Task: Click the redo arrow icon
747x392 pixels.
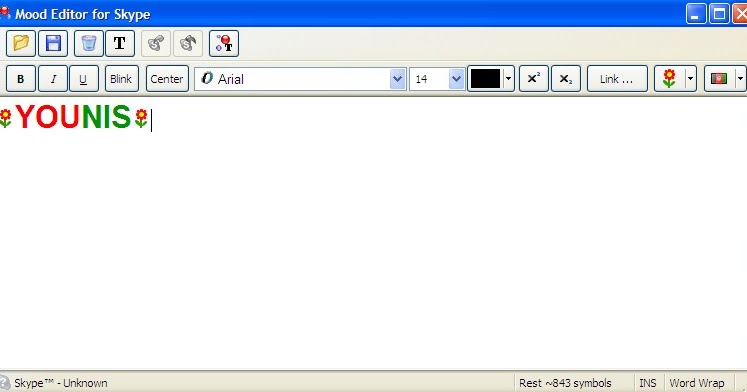Action: tap(188, 43)
